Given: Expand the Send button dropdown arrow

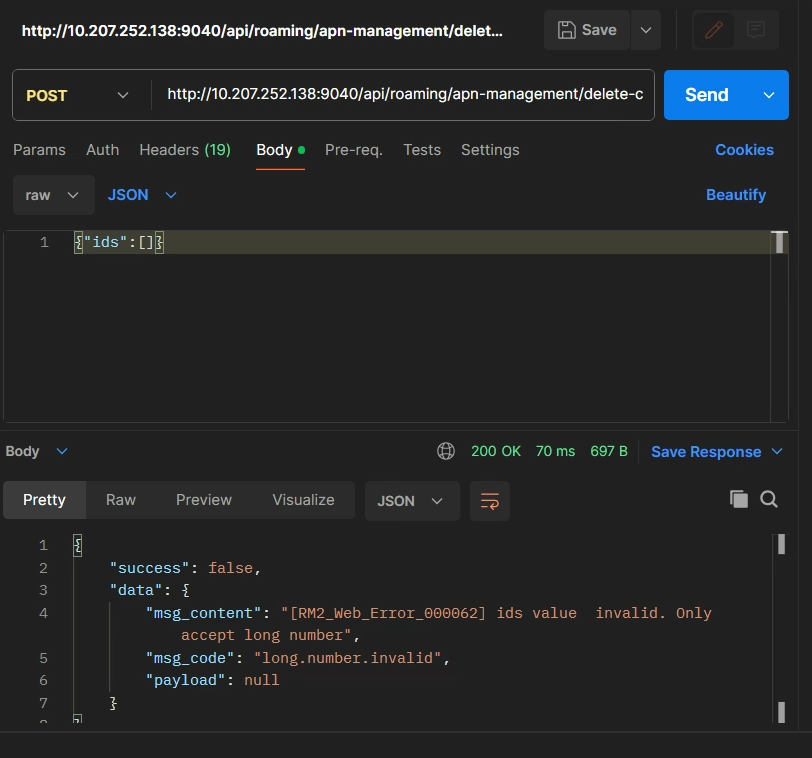Looking at the screenshot, I should coord(769,95).
